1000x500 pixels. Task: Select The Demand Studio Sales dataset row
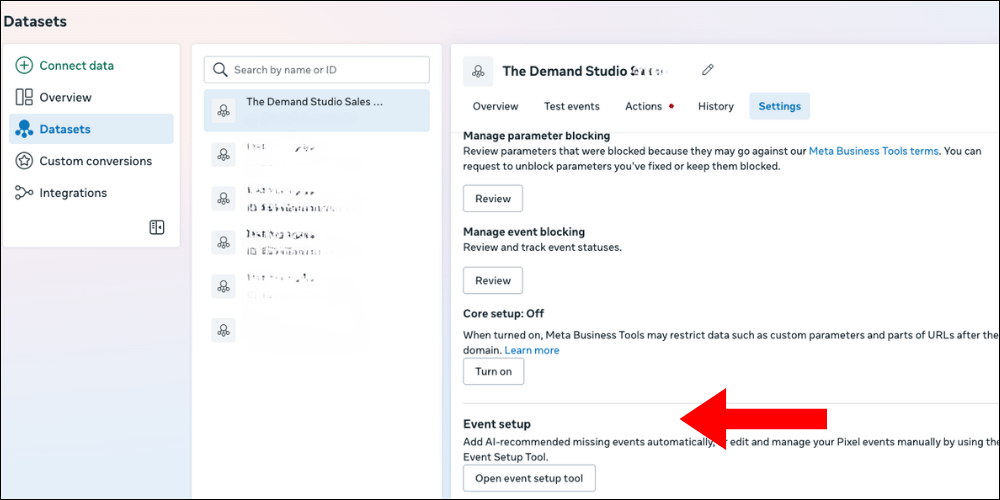(317, 110)
